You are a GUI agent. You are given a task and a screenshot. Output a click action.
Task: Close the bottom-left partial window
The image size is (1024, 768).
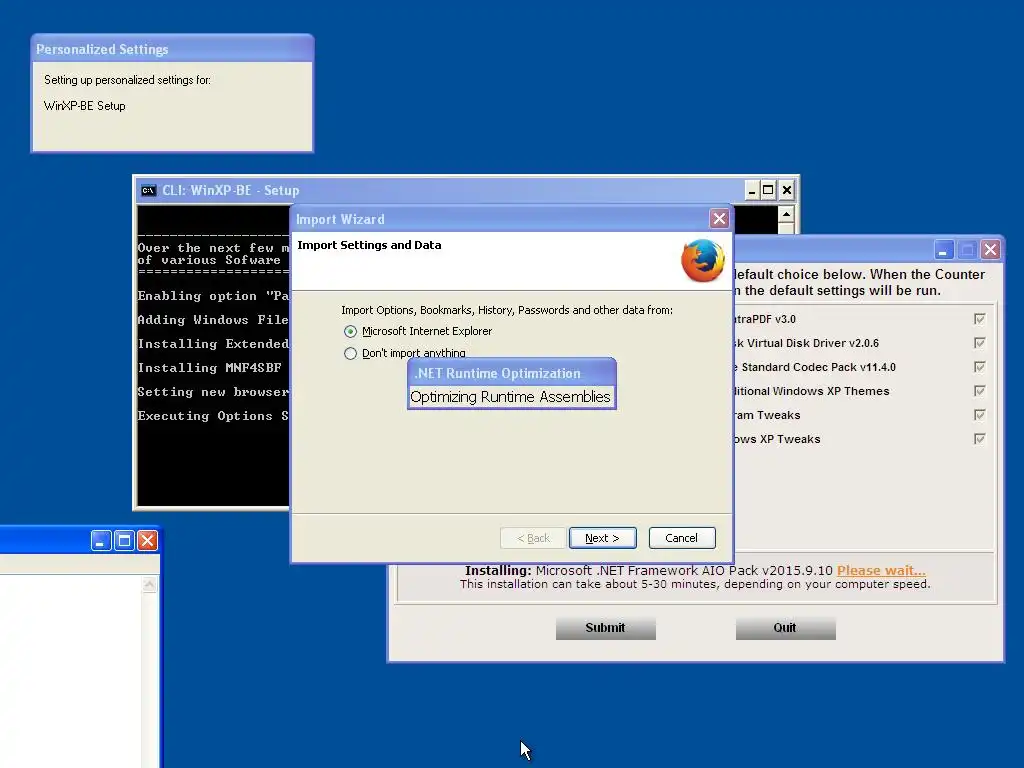tap(148, 541)
